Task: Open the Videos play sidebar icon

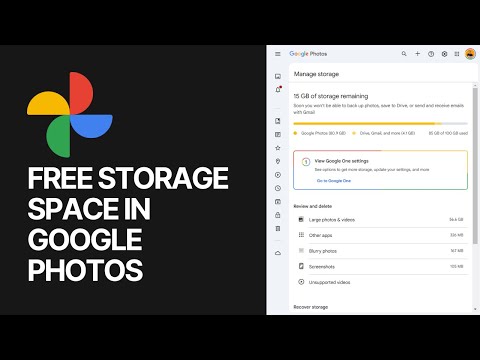Action: click(278, 175)
